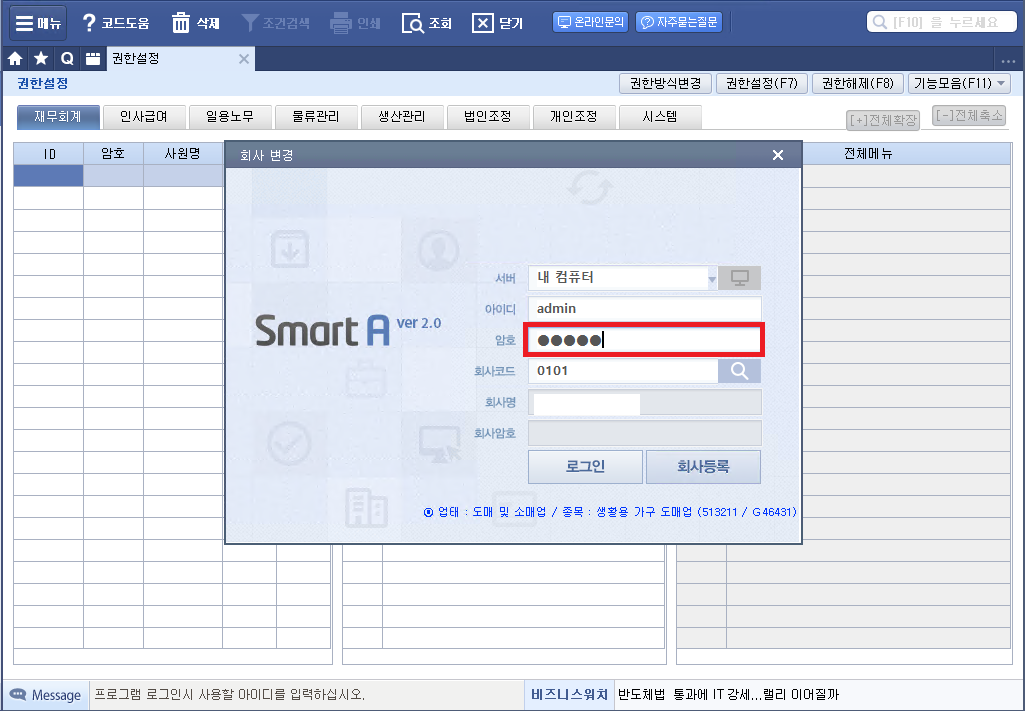Switch to 생산관리 tab
This screenshot has width=1026, height=711.
[402, 117]
